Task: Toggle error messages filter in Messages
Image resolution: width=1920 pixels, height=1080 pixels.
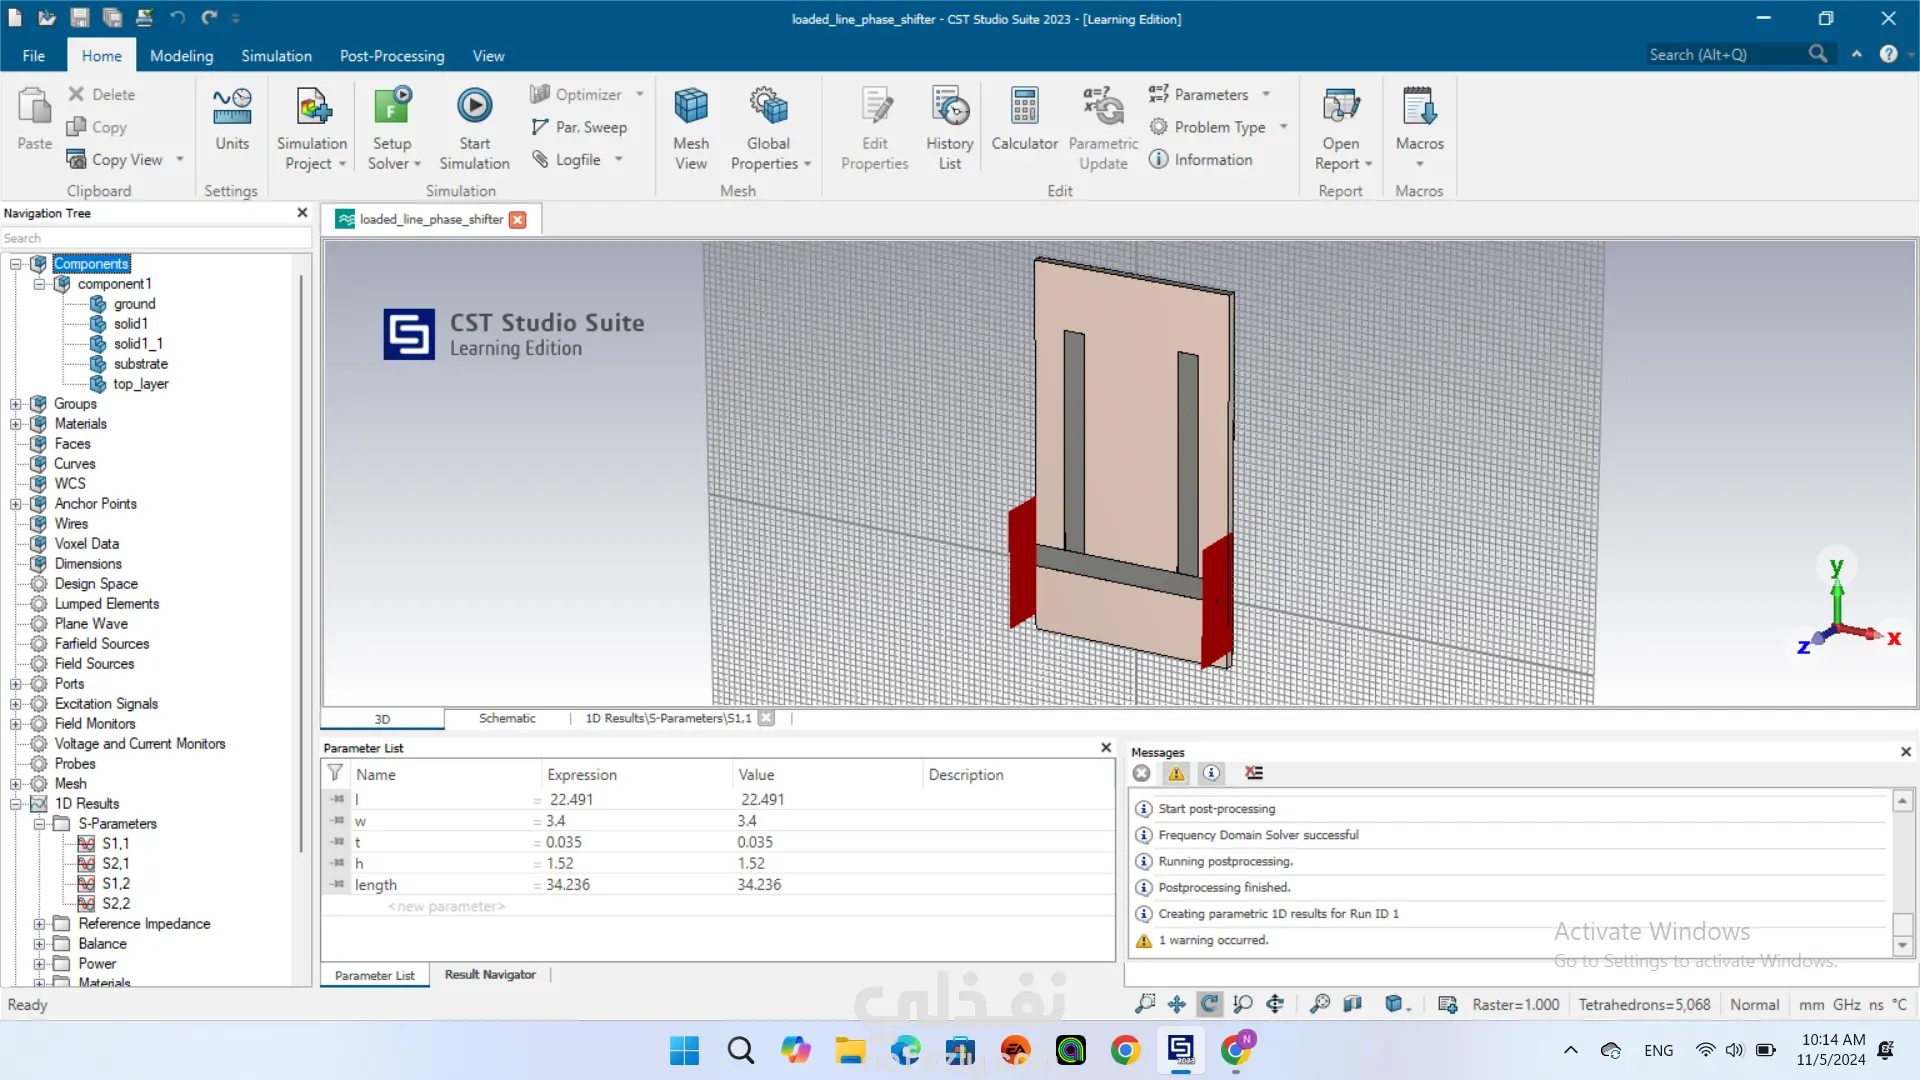Action: [x=1141, y=773]
